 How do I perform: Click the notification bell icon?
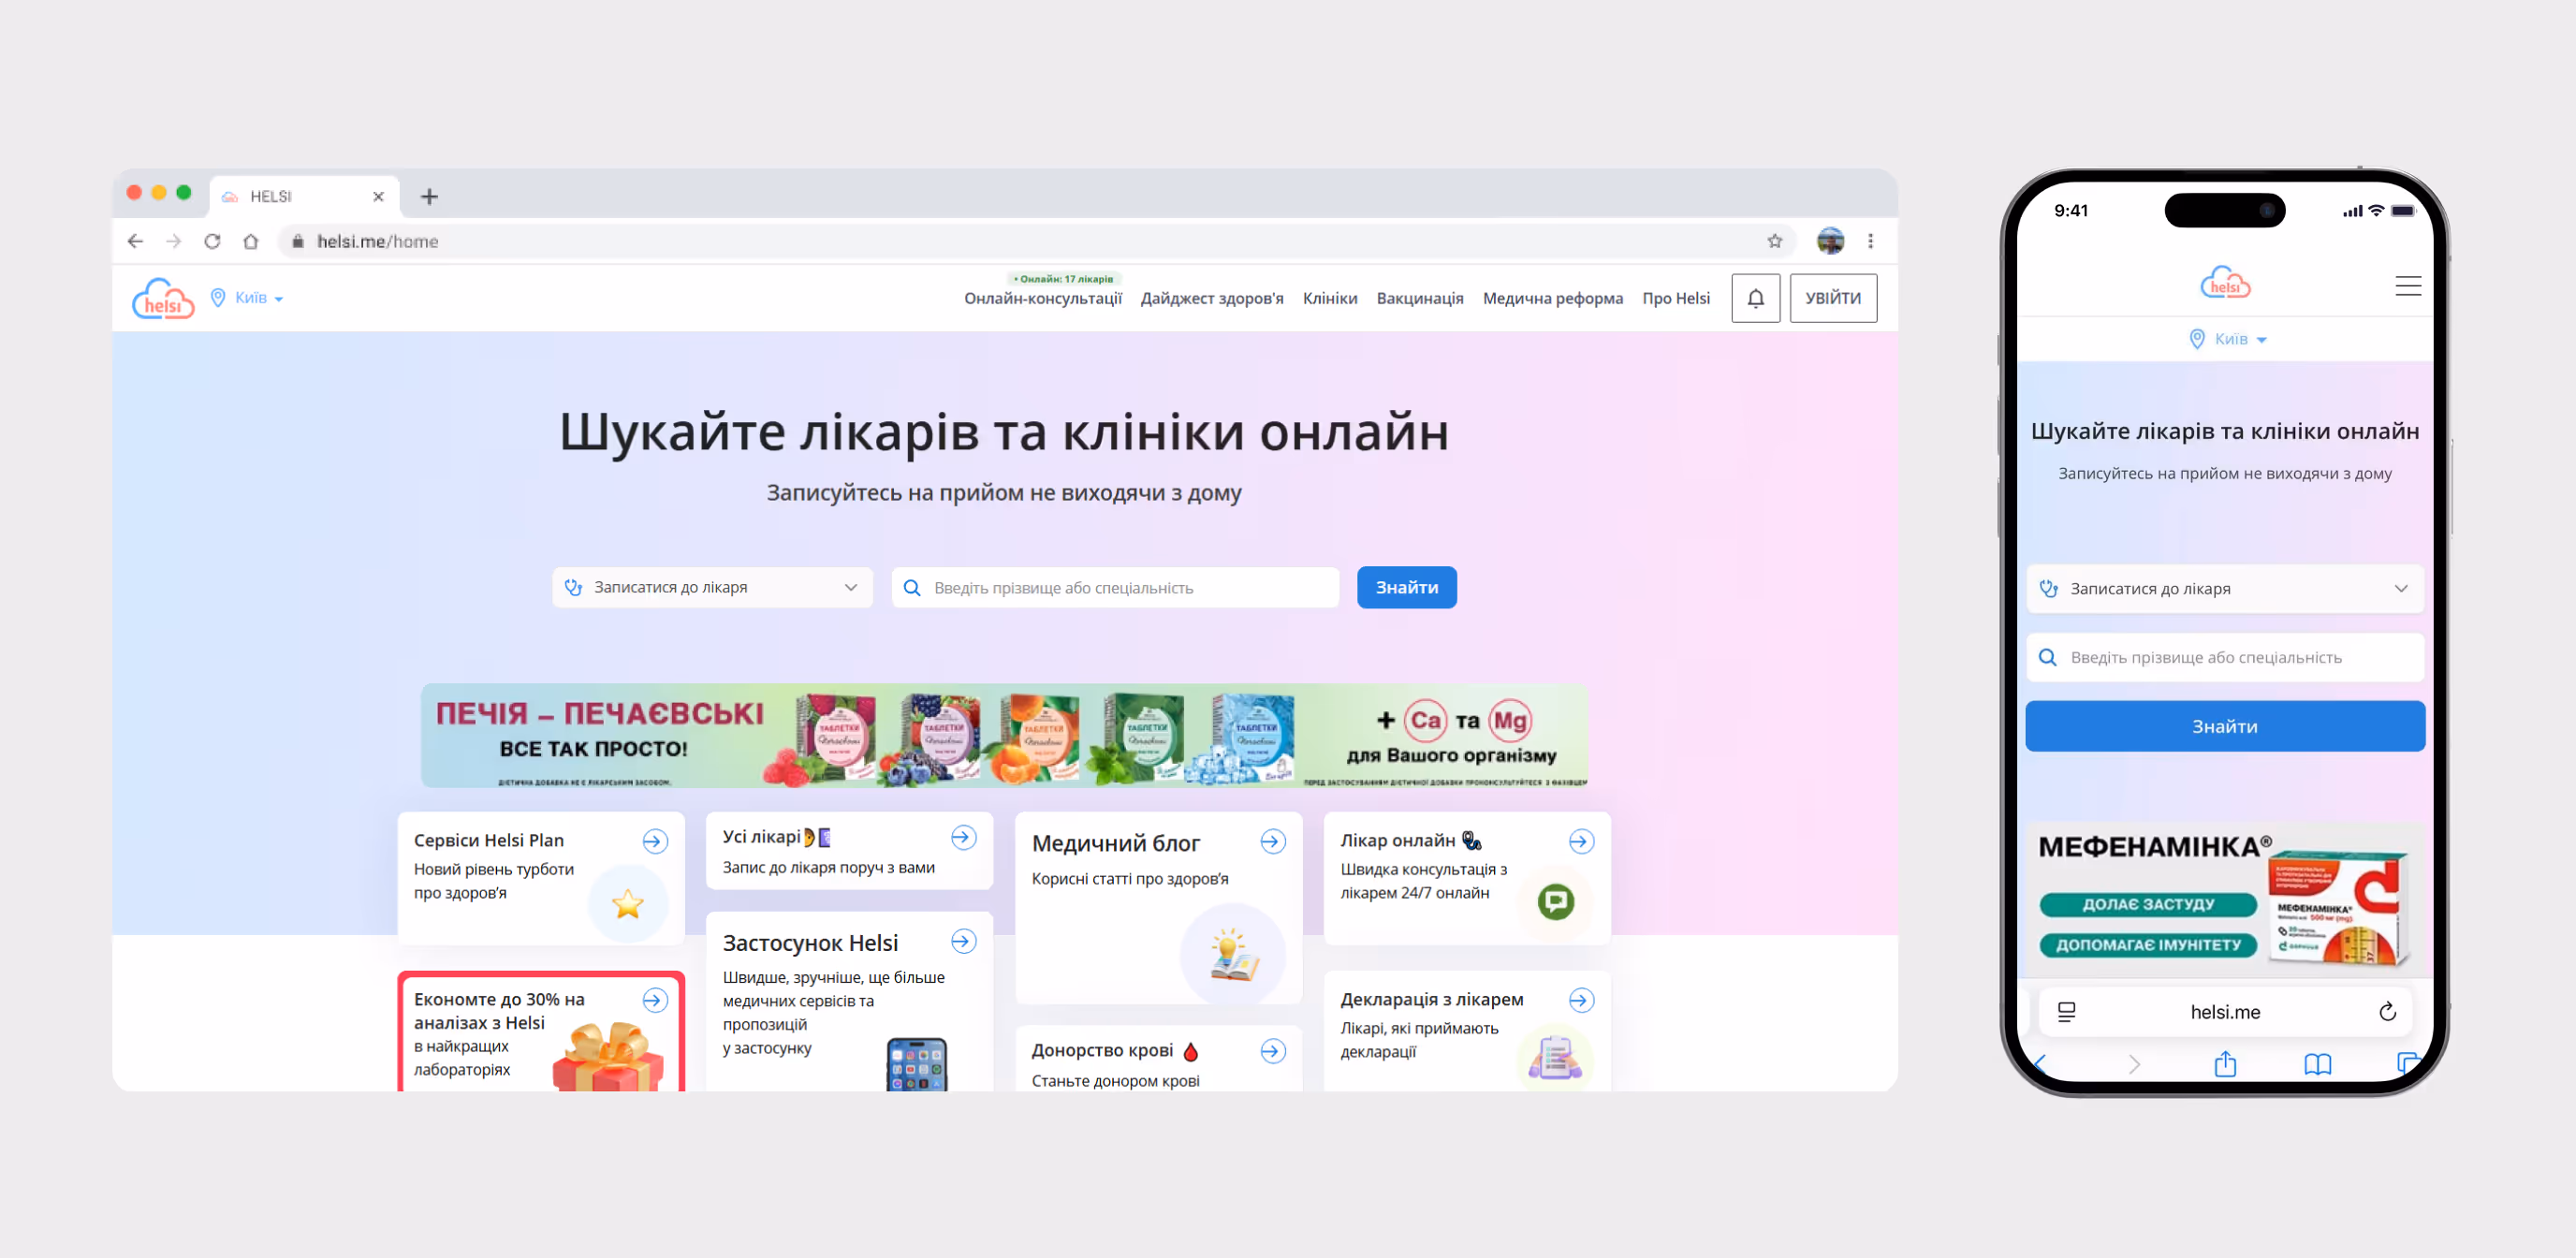1755,298
